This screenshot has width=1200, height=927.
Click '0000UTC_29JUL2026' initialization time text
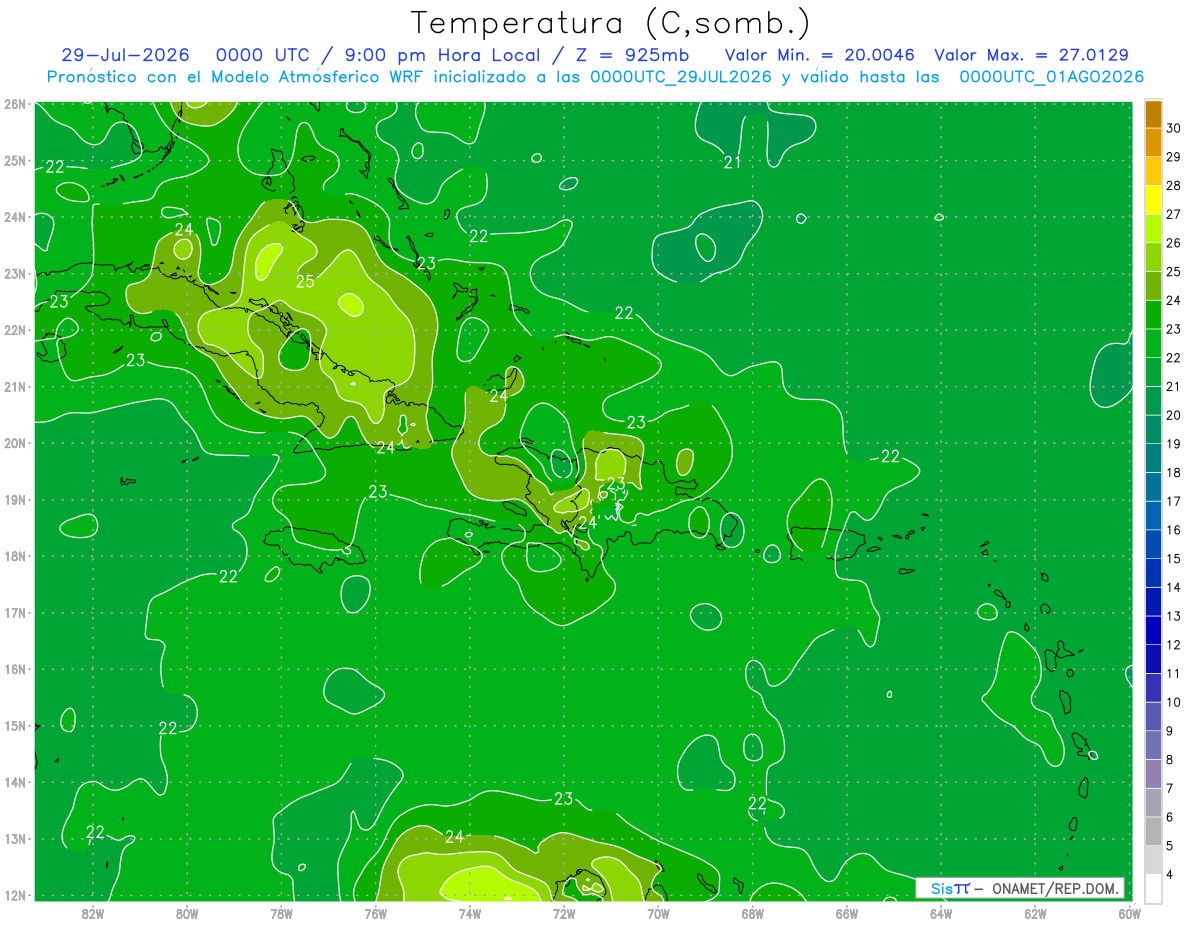(x=681, y=77)
